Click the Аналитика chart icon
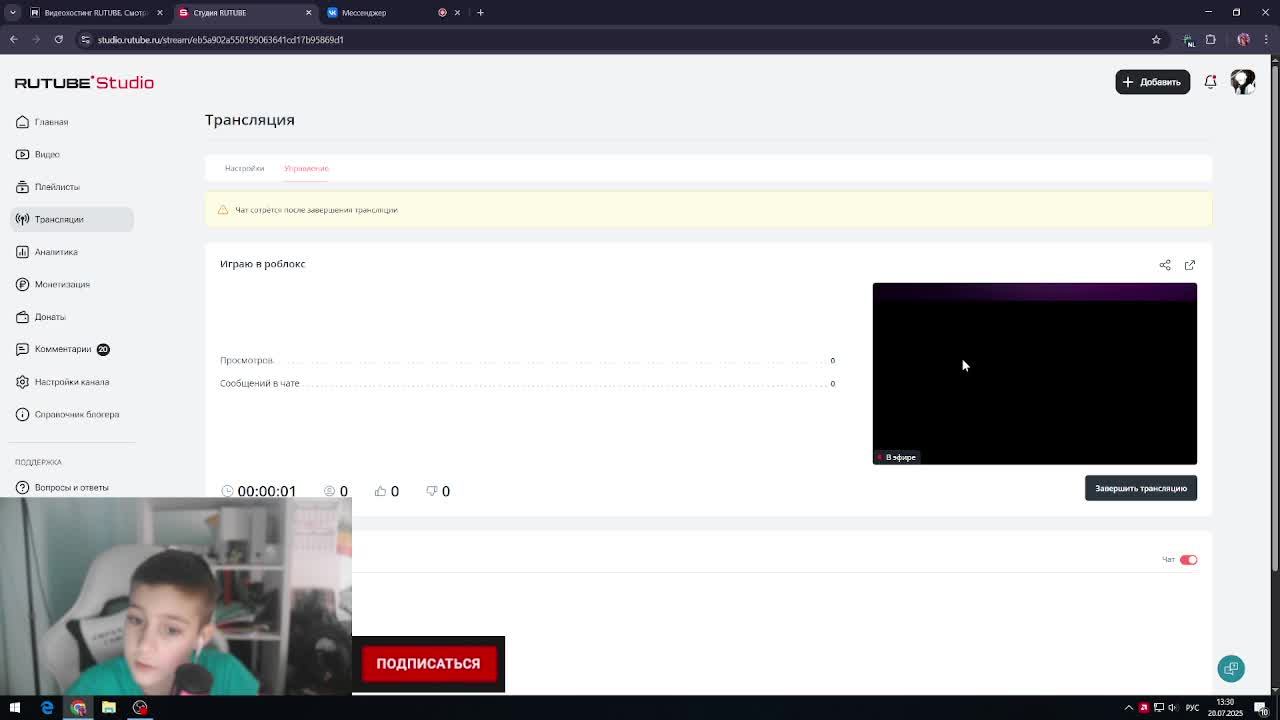The height and width of the screenshot is (720, 1280). pyautogui.click(x=22, y=252)
